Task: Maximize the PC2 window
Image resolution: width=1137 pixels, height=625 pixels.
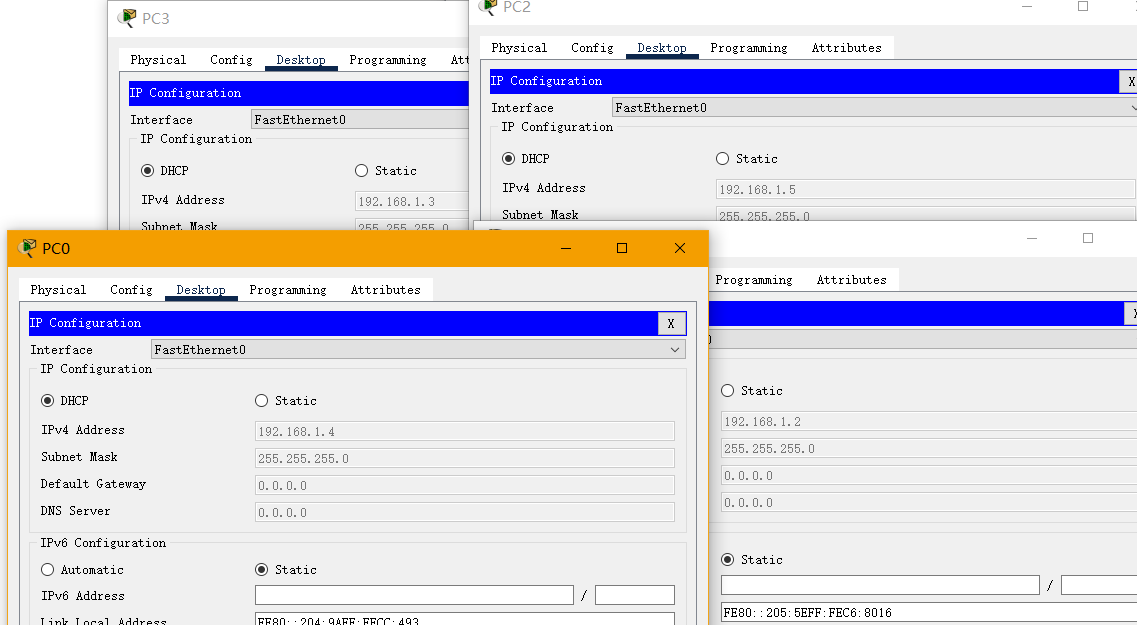Action: click(1083, 7)
